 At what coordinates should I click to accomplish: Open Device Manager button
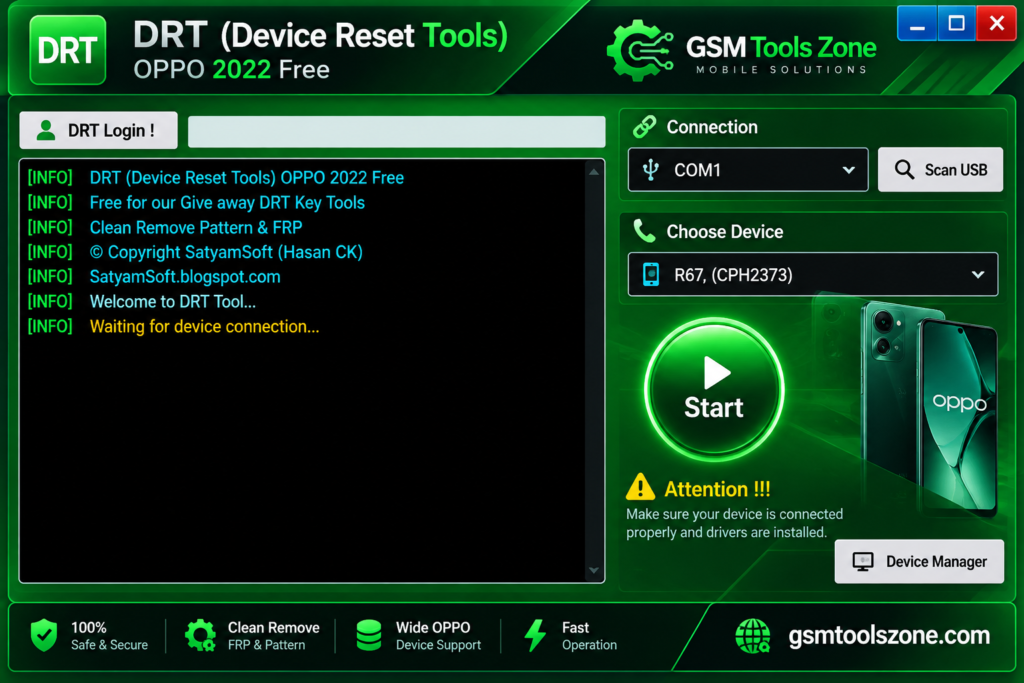click(x=920, y=562)
